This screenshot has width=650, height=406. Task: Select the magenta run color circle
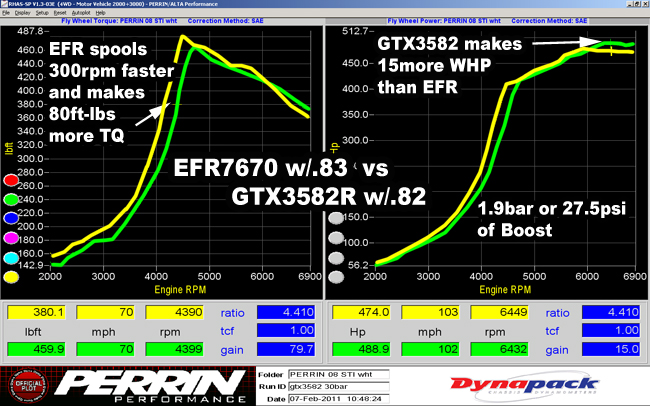(11, 238)
